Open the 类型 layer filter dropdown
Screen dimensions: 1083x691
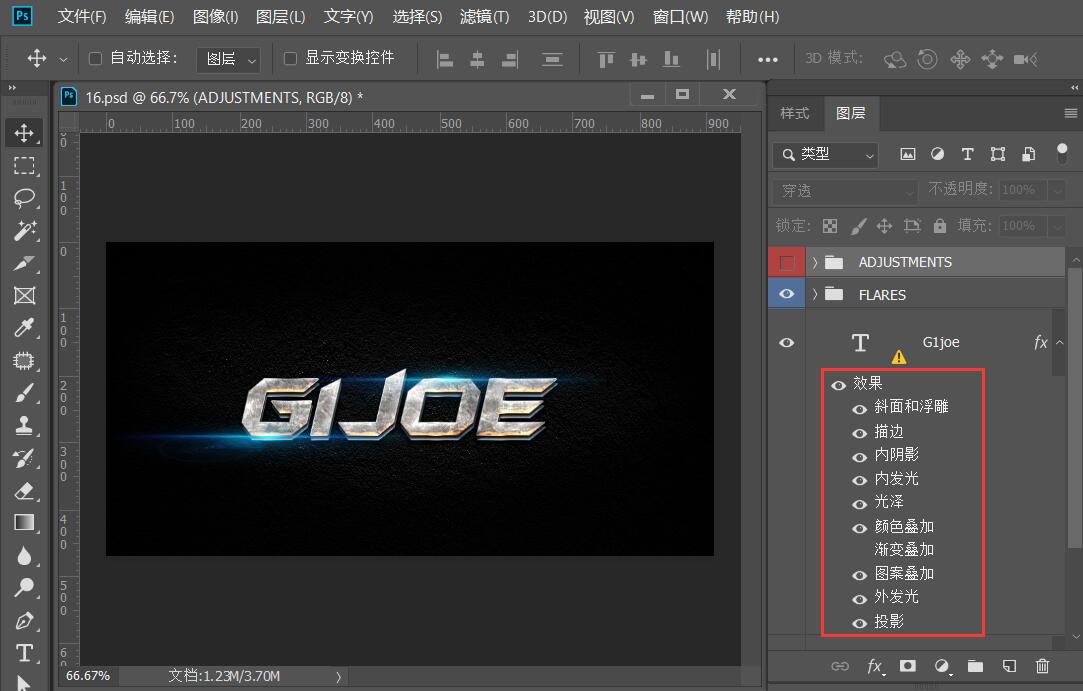[x=825, y=155]
